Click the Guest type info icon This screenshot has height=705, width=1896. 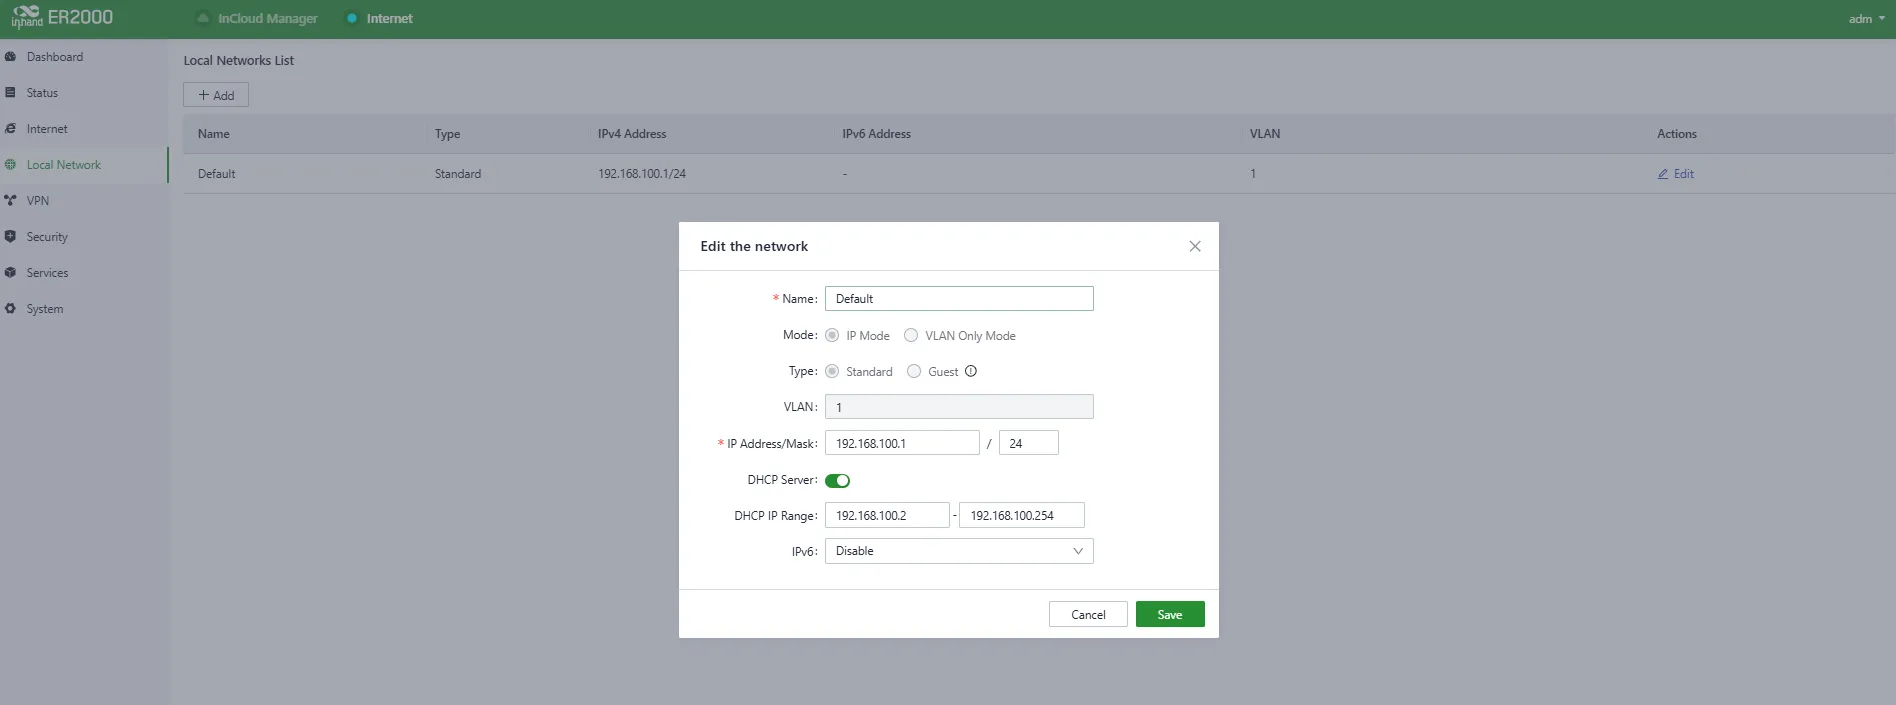click(970, 371)
